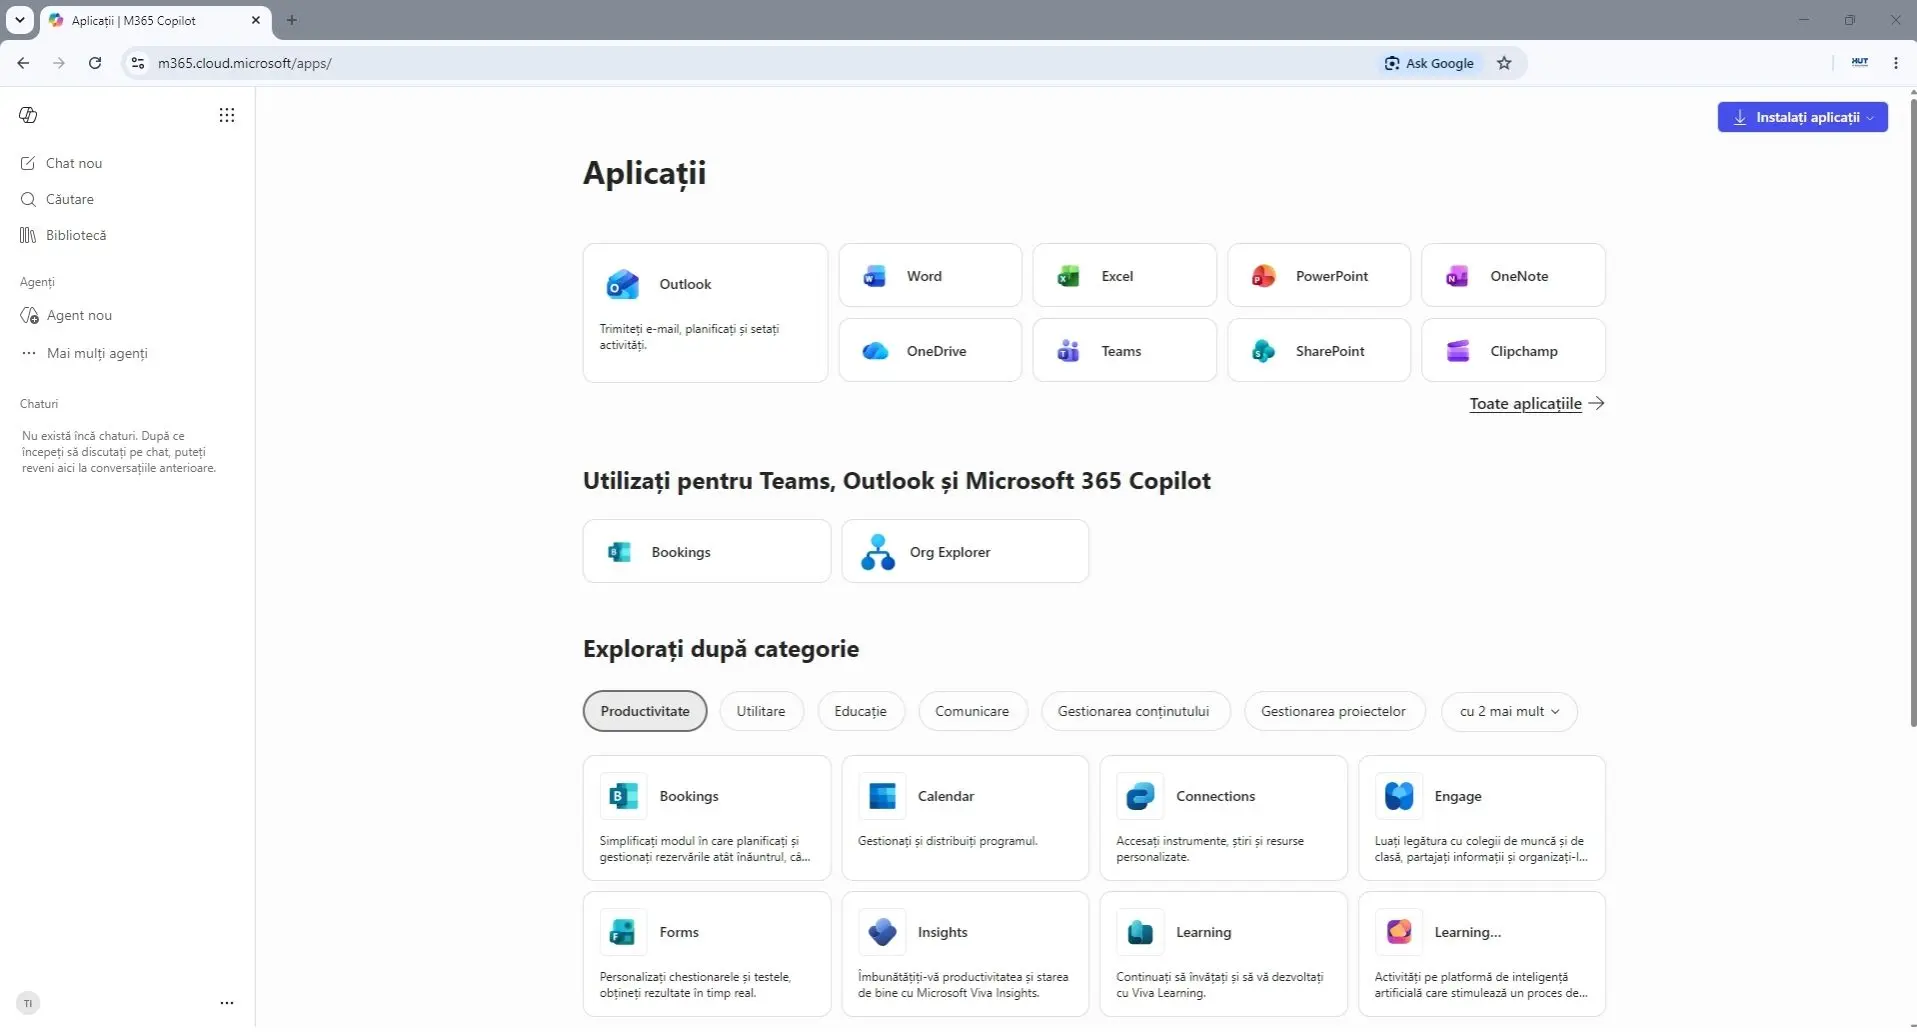Select the Comunicare category chip
Image resolution: width=1917 pixels, height=1032 pixels.
point(972,712)
